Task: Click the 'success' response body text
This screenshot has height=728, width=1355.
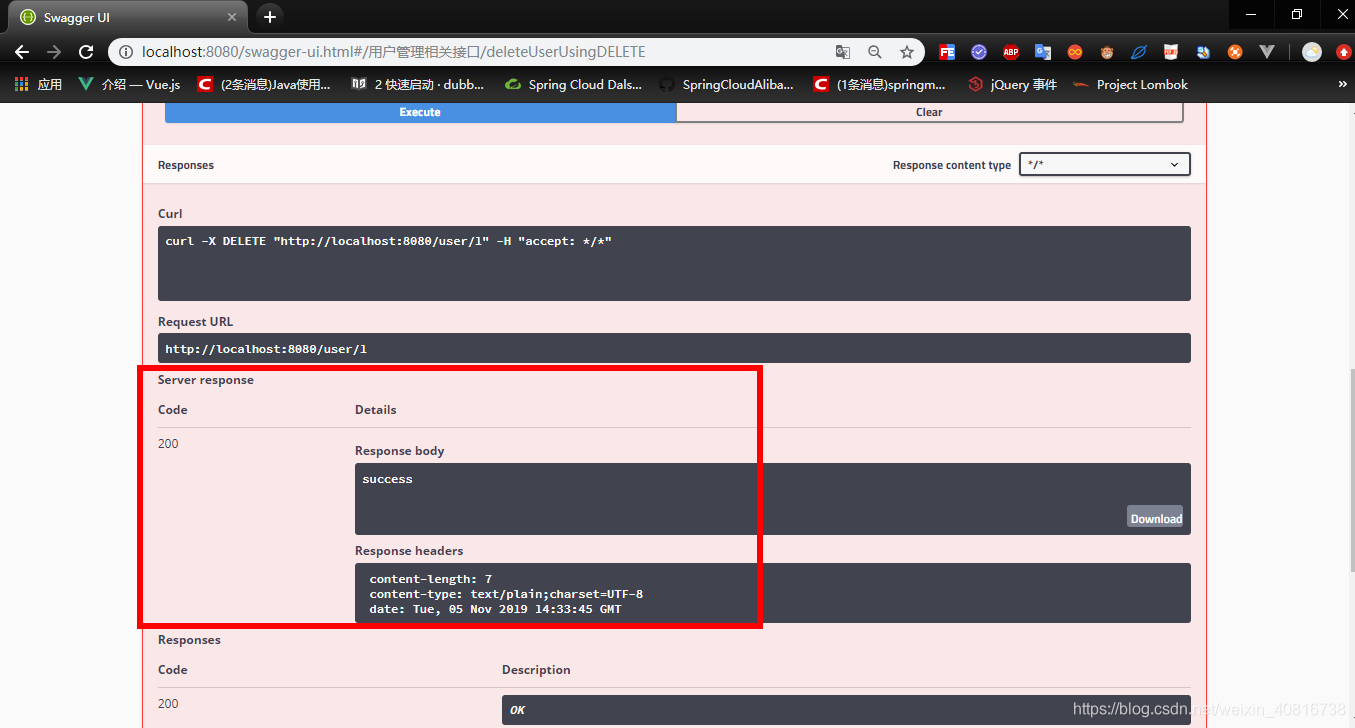Action: 387,479
